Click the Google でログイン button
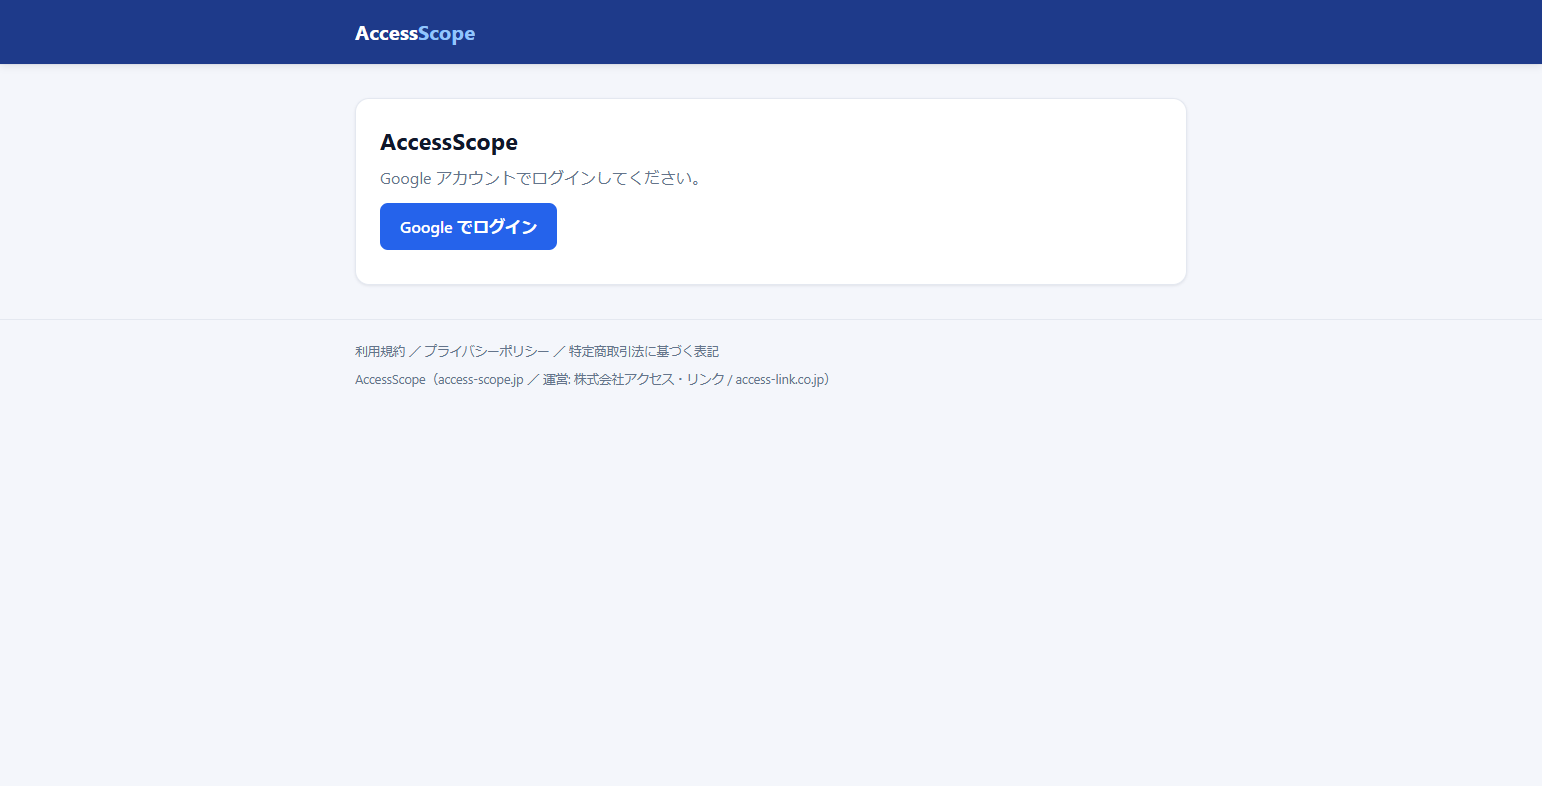1542x786 pixels. pos(468,227)
